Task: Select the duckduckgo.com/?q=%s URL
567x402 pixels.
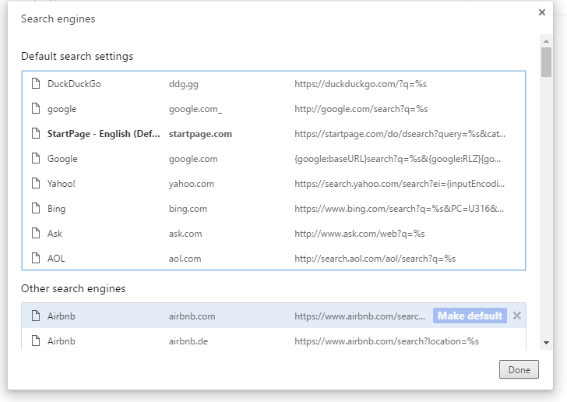Action: point(361,84)
